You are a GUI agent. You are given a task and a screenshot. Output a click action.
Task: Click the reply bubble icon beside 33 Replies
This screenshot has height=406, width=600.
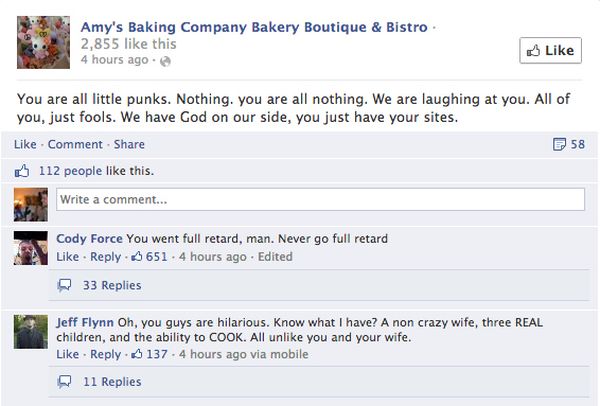64,285
